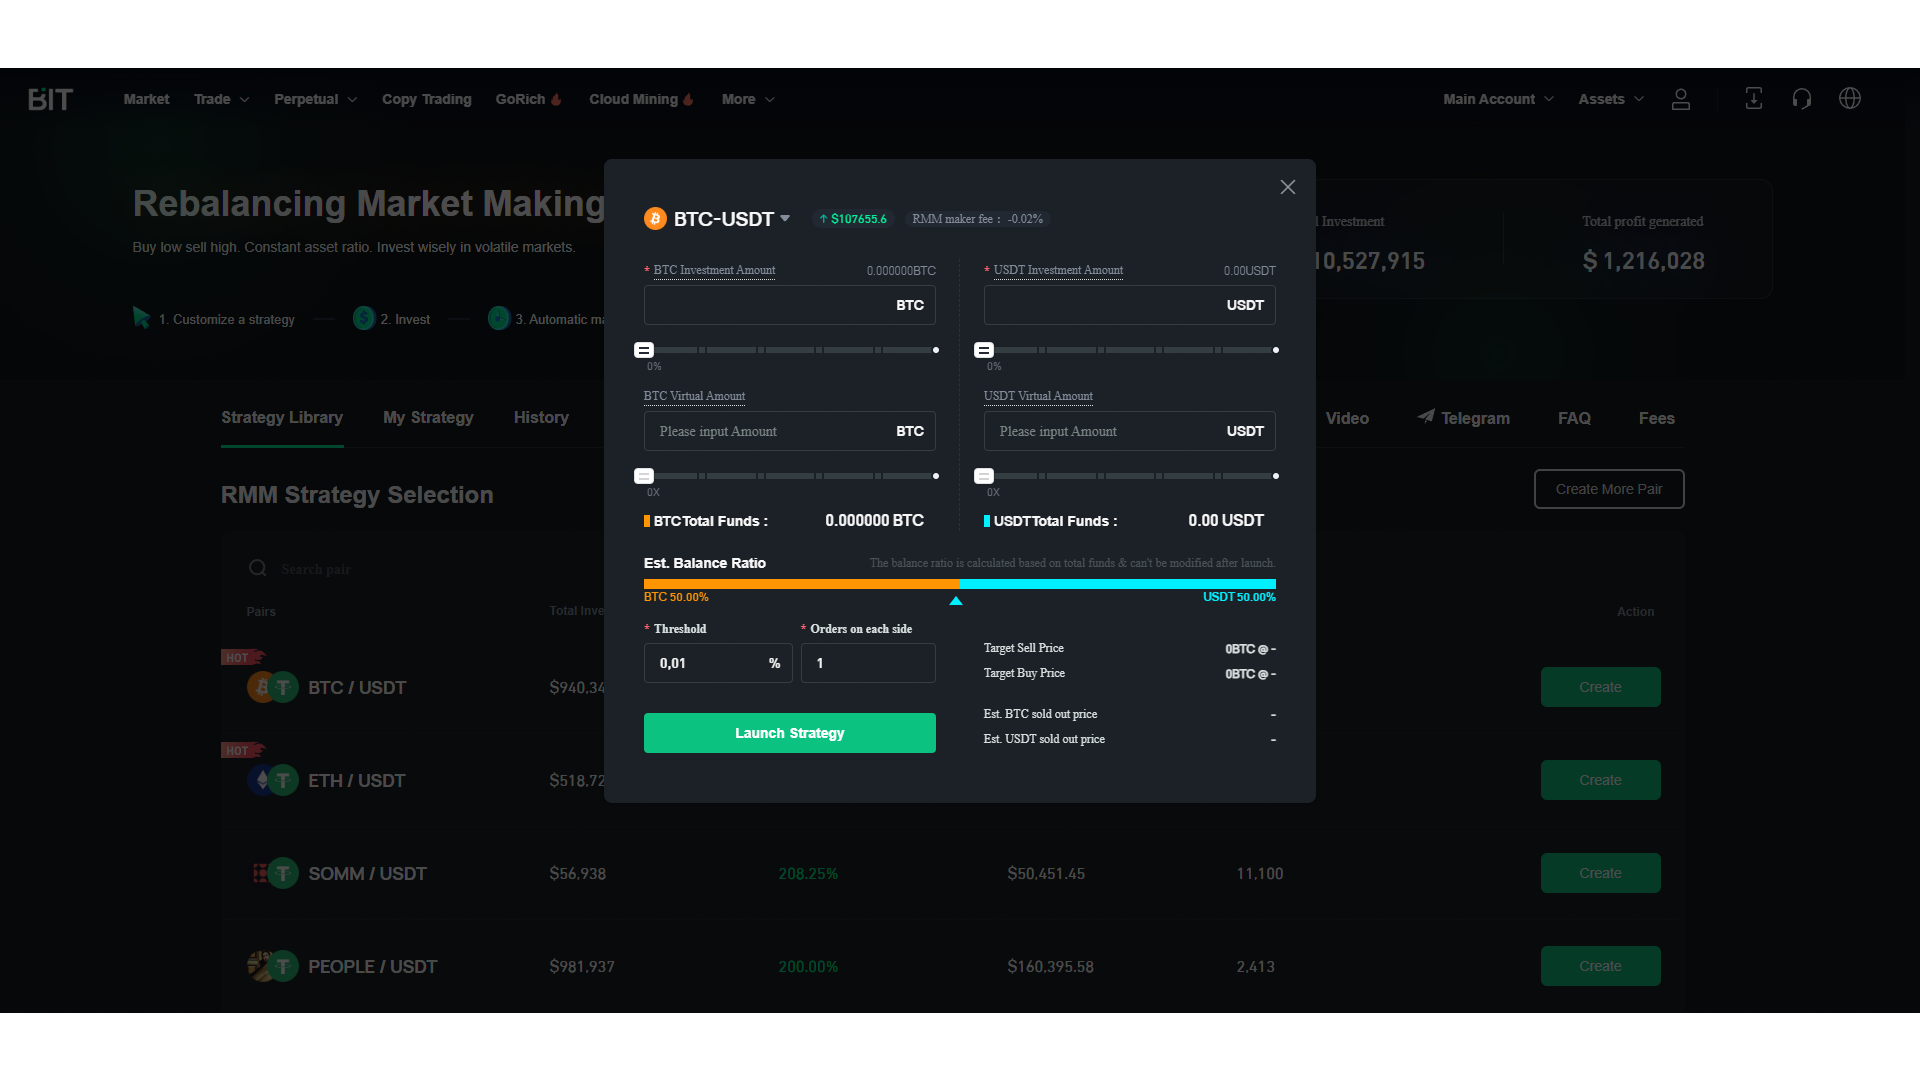Click step 1 Customize a strategy

[226, 319]
